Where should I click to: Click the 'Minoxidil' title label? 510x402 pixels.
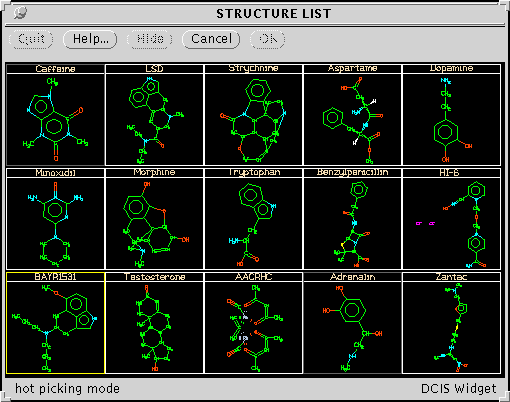click(55, 173)
